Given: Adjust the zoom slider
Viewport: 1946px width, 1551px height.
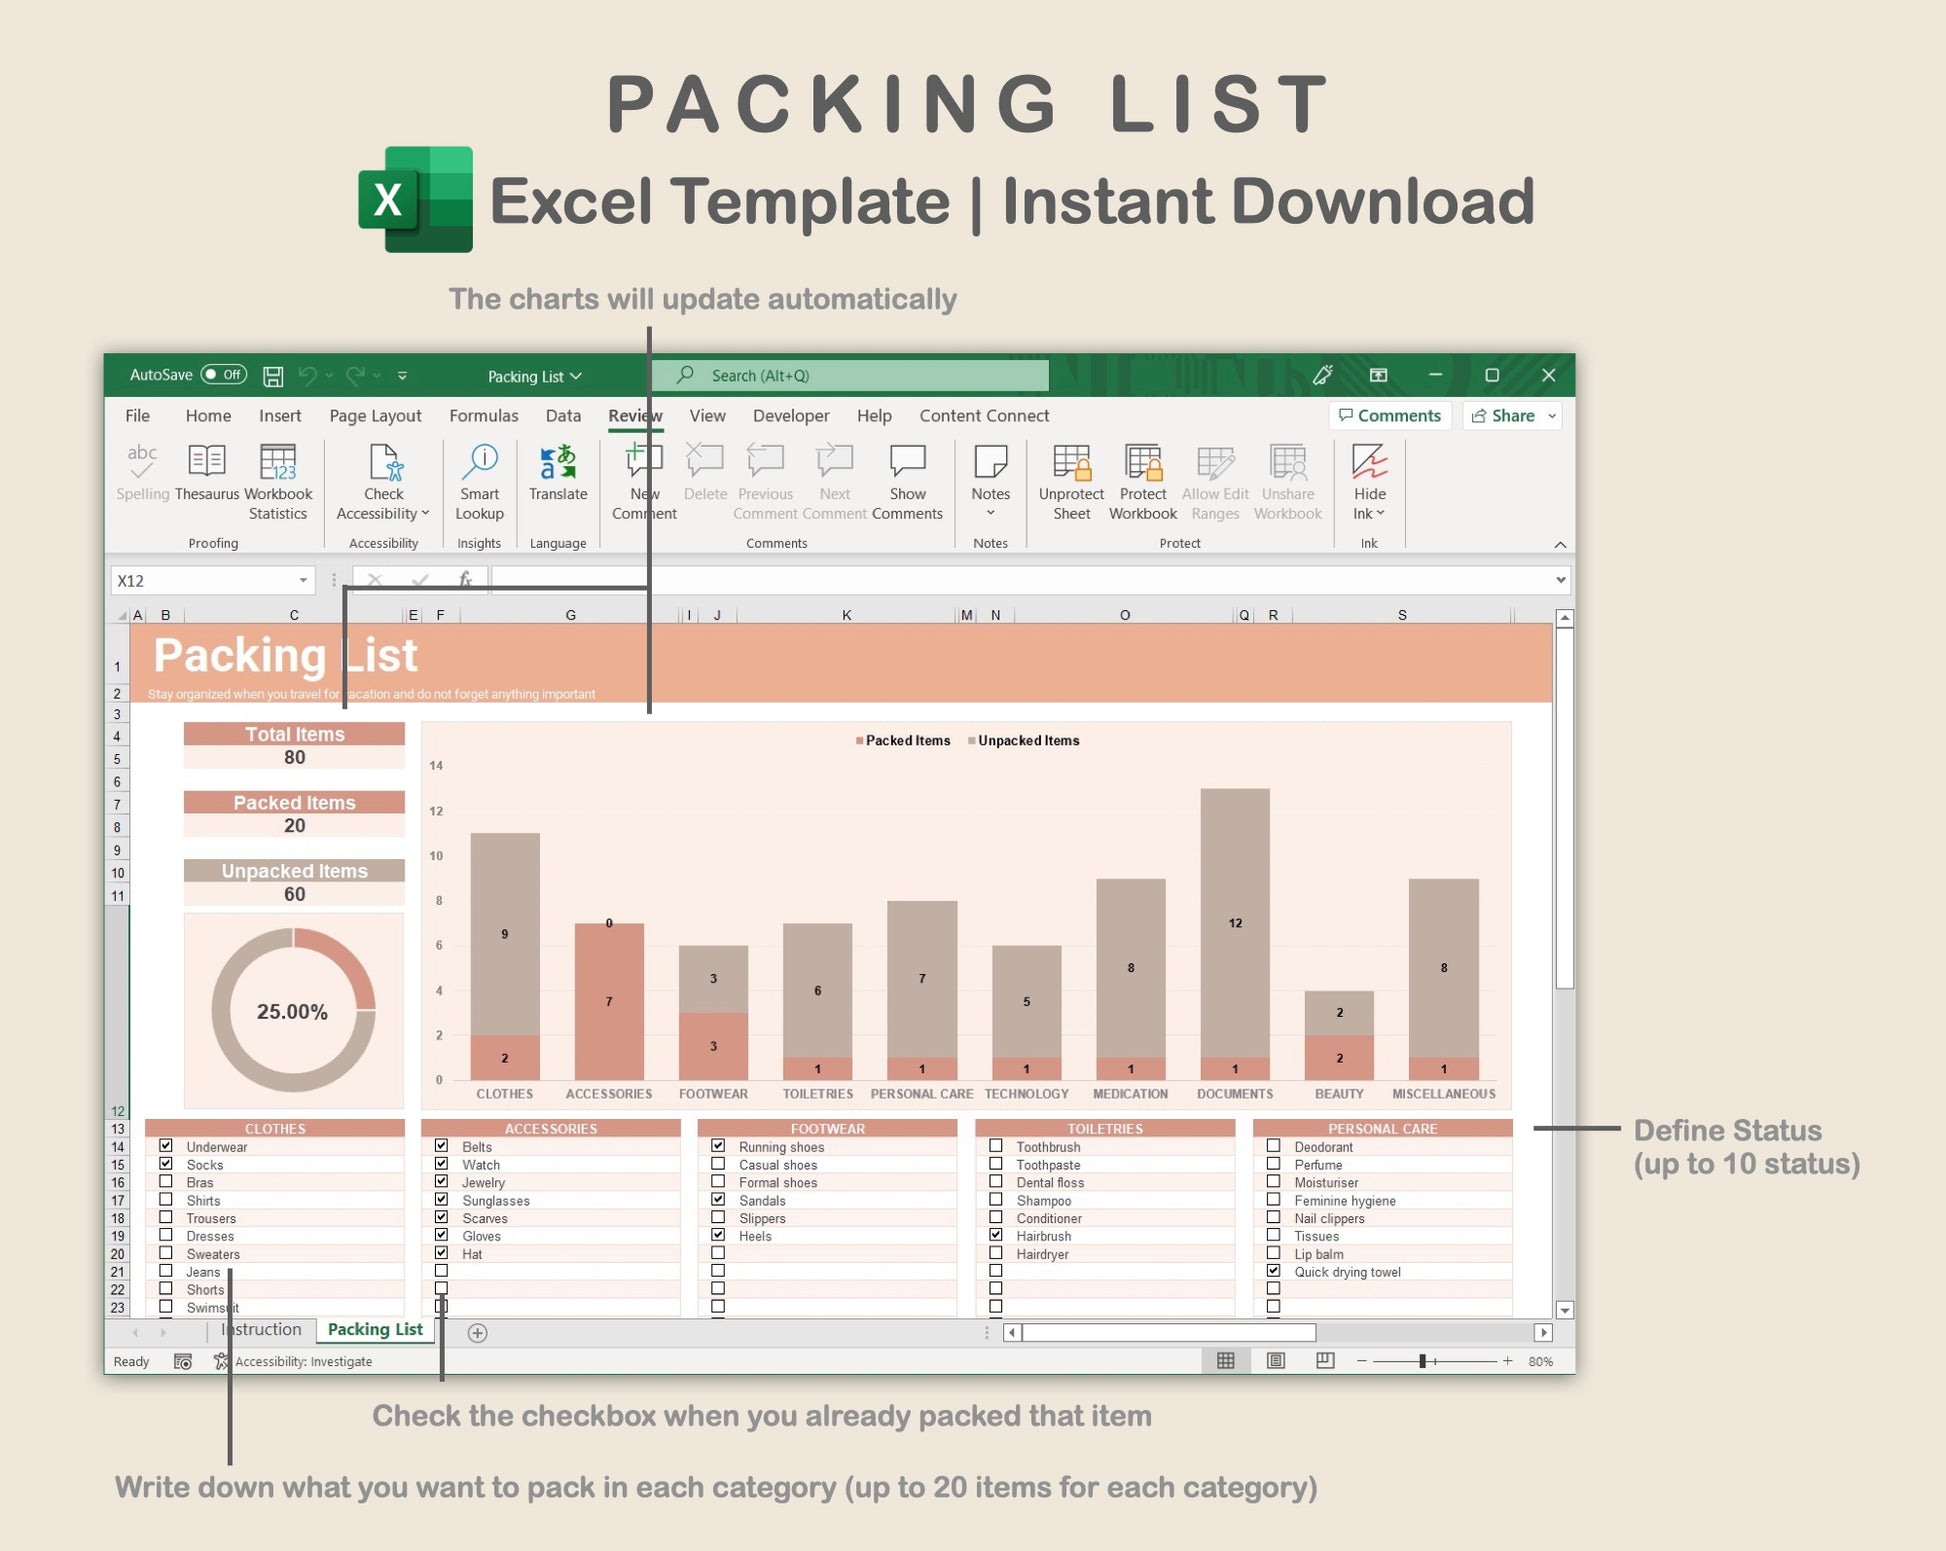Looking at the screenshot, I should 1421,1361.
